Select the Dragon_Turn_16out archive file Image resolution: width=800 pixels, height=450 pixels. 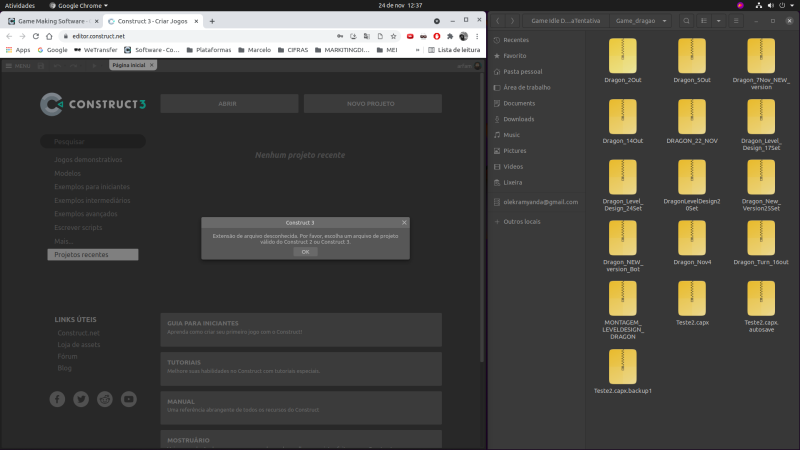[761, 243]
